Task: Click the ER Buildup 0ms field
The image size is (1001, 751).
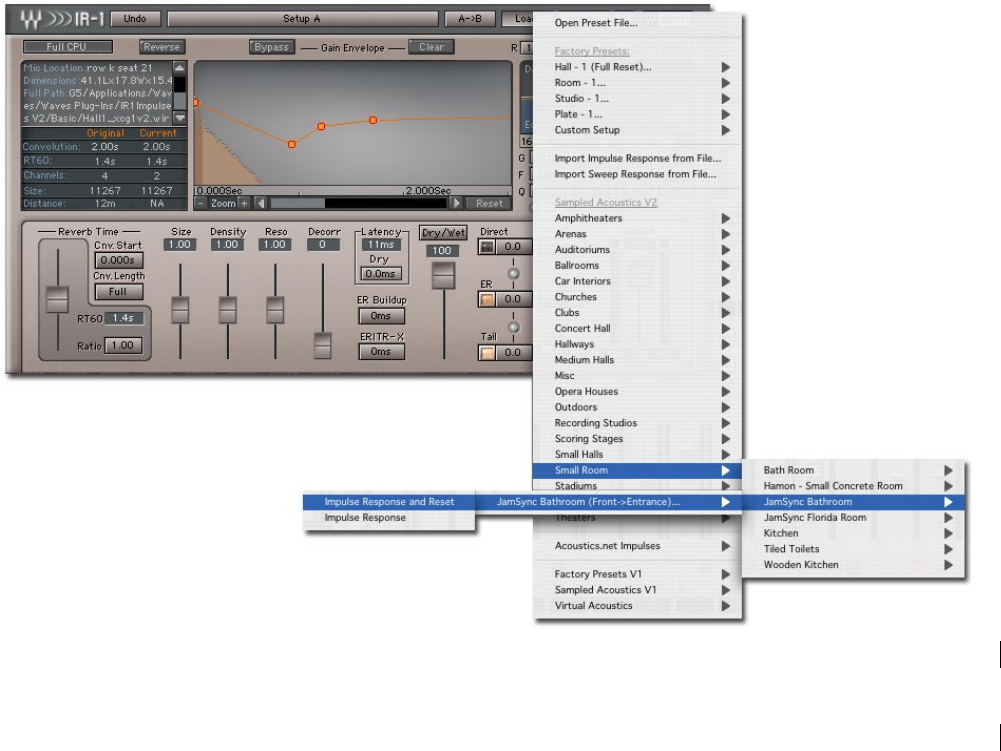Action: coord(381,315)
